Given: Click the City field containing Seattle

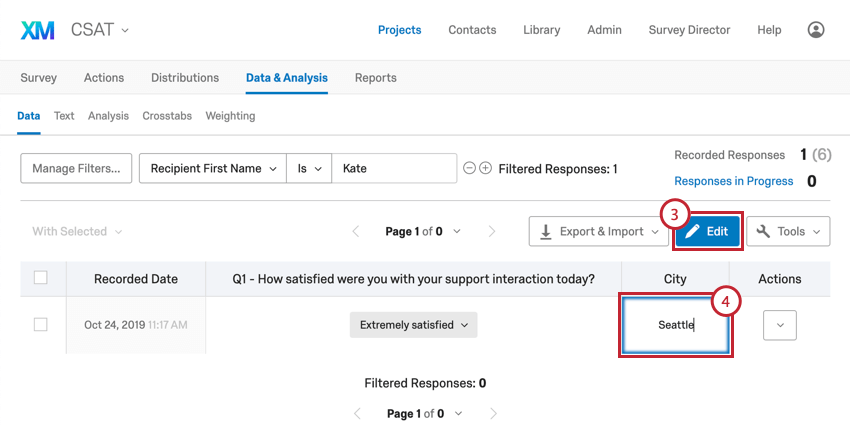Looking at the screenshot, I should 675,325.
